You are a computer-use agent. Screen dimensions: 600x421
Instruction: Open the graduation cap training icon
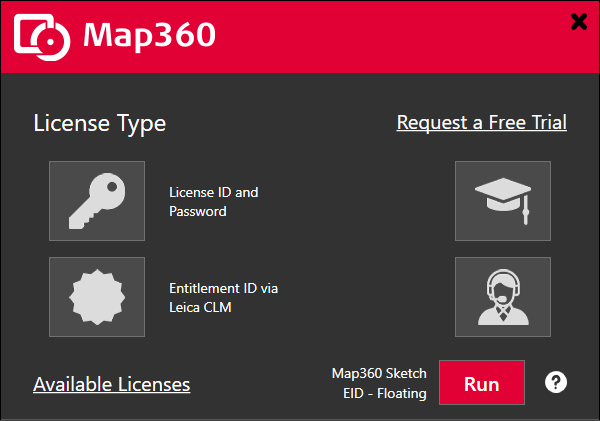click(x=503, y=201)
